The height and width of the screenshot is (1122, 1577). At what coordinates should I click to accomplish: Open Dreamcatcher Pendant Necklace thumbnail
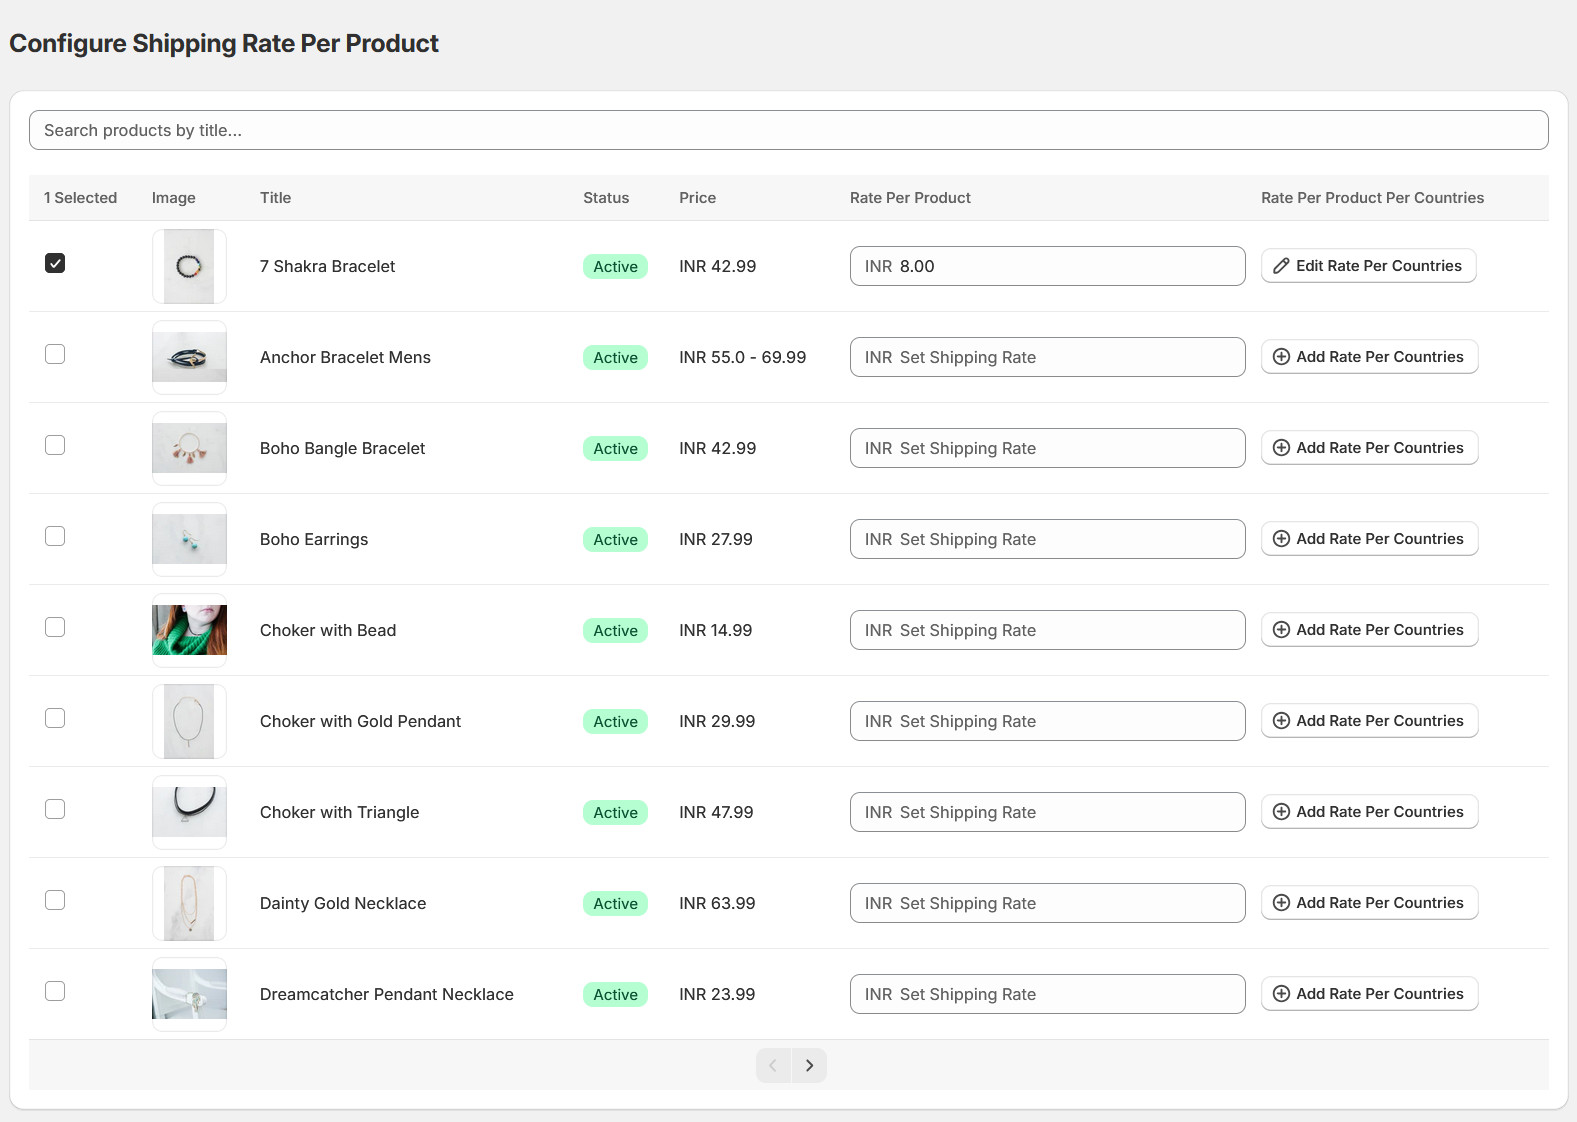tap(189, 994)
